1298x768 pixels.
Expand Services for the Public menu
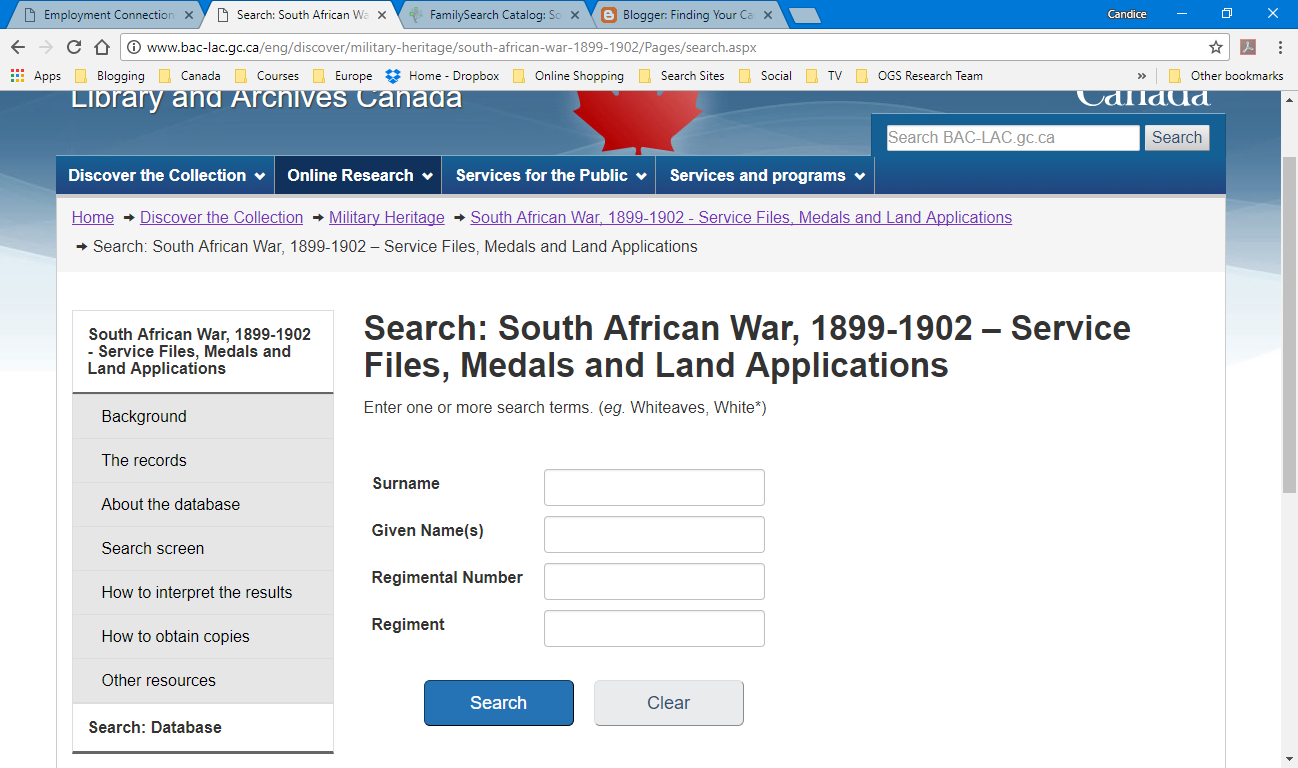tap(549, 175)
